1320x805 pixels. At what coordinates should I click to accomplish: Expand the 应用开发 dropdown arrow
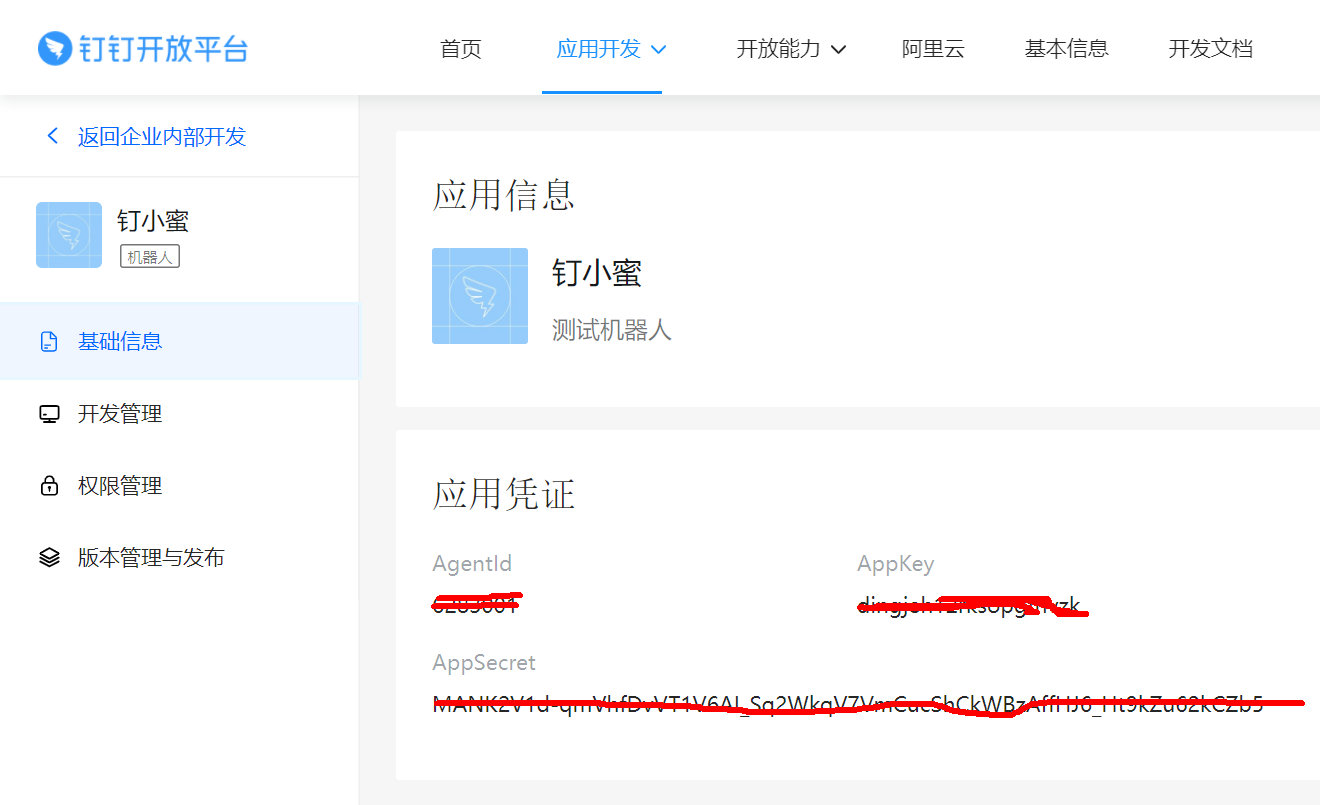click(x=658, y=49)
